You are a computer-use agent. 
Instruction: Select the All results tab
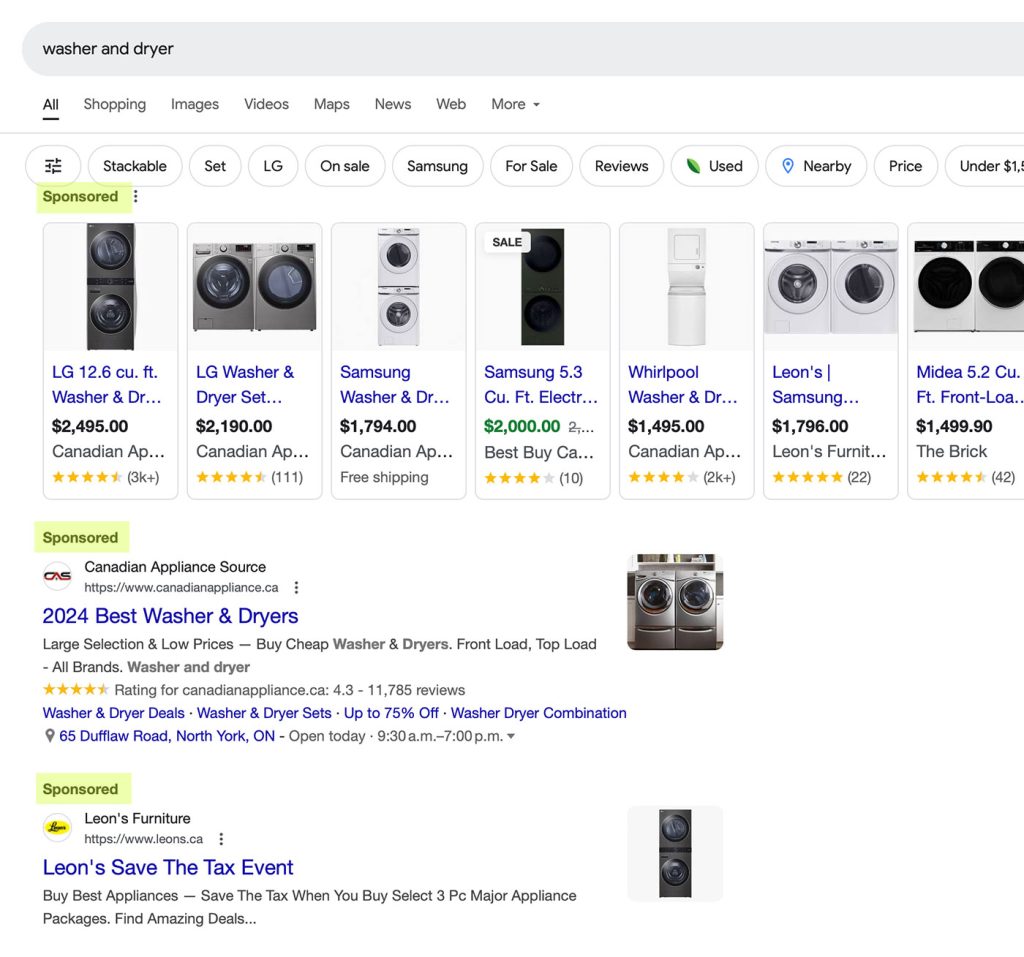click(x=51, y=105)
